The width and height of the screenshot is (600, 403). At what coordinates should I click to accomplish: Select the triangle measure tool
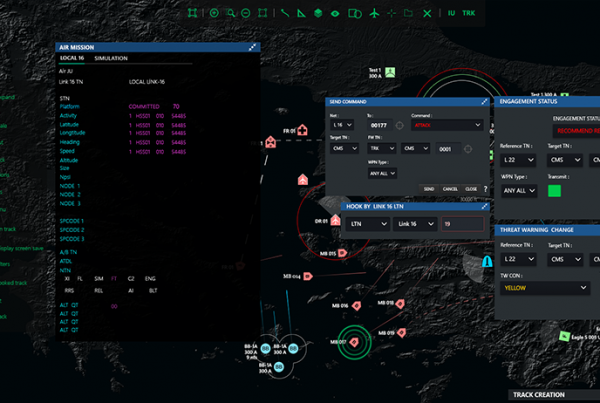click(x=301, y=13)
